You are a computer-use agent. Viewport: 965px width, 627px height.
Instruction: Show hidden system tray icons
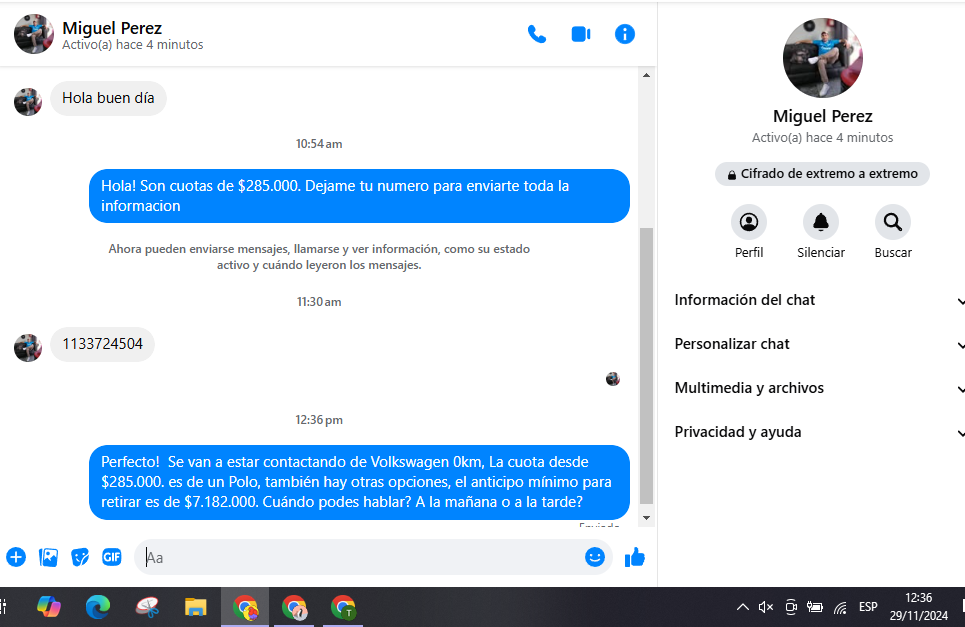[x=743, y=607]
